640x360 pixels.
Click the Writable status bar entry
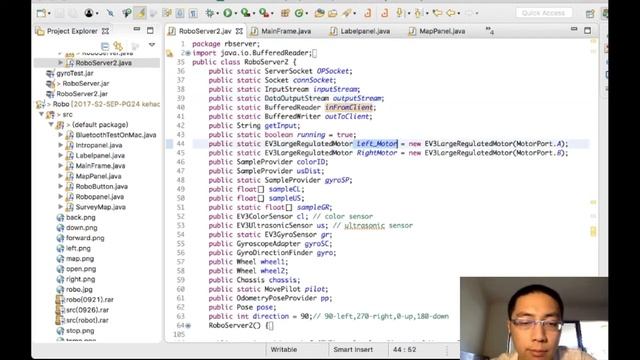(x=284, y=350)
